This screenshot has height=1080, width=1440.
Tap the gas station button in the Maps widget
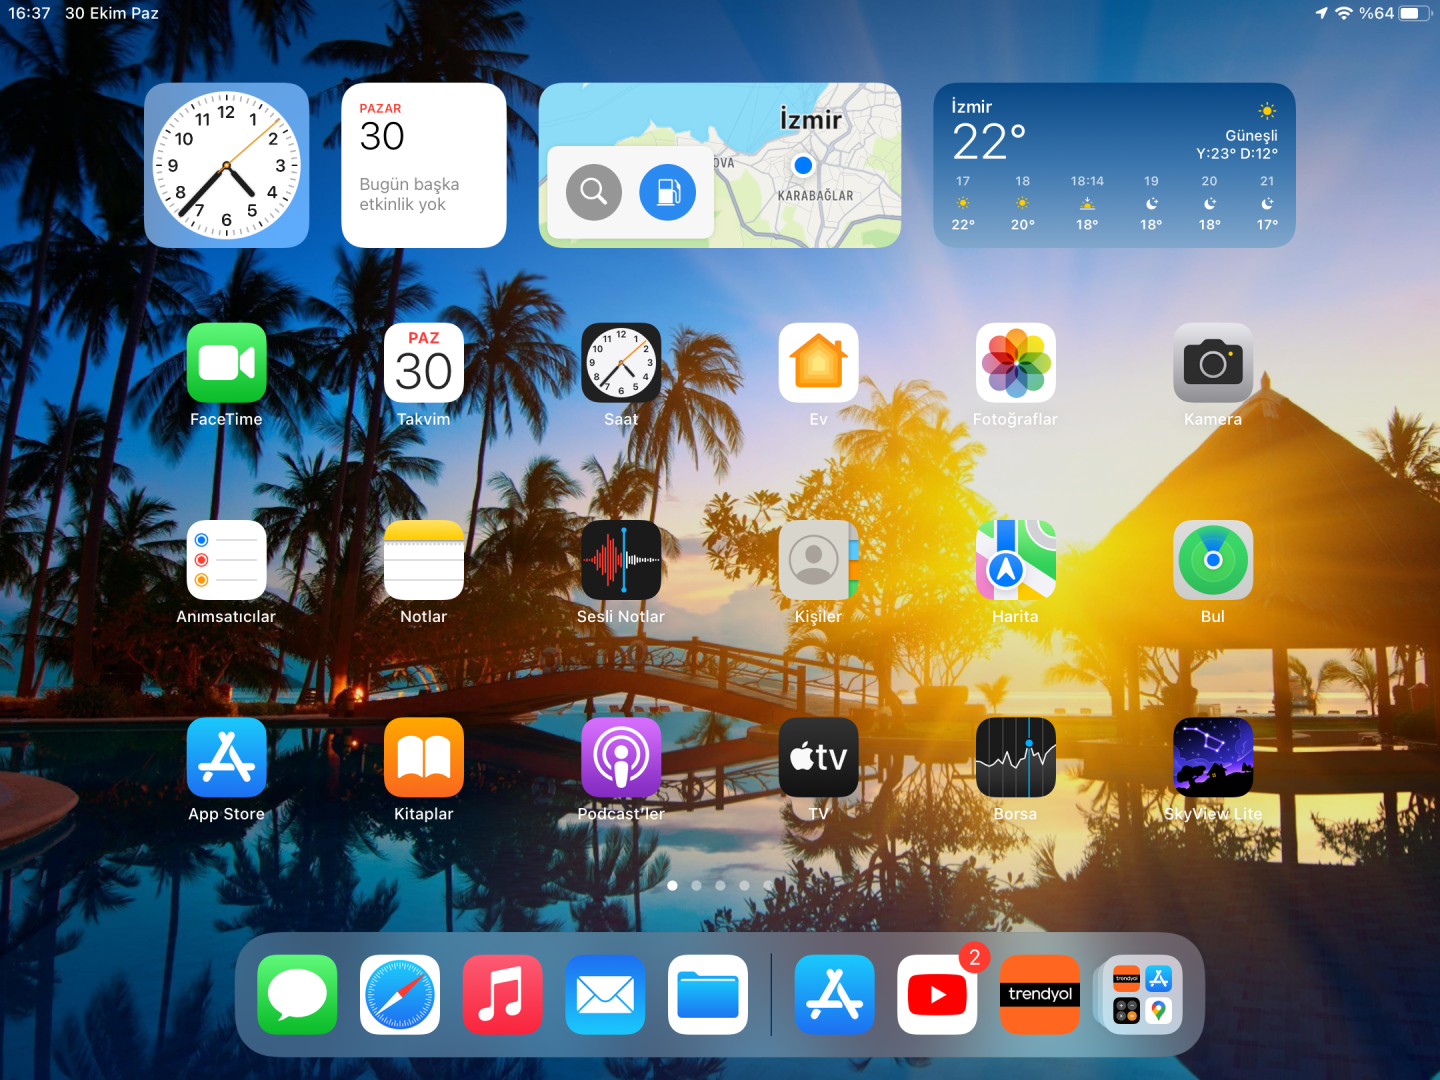pyautogui.click(x=668, y=192)
